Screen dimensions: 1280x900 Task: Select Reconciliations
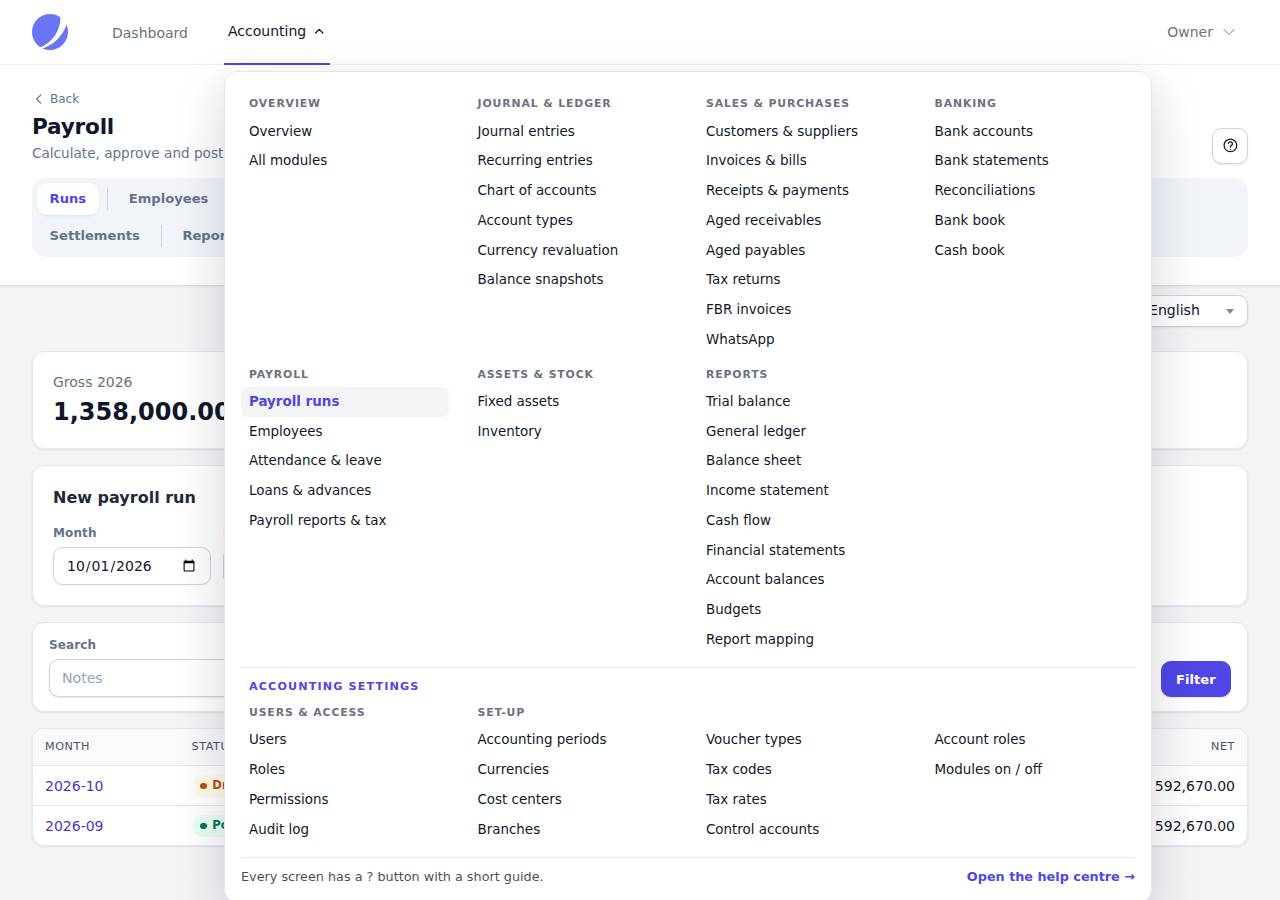pos(985,190)
